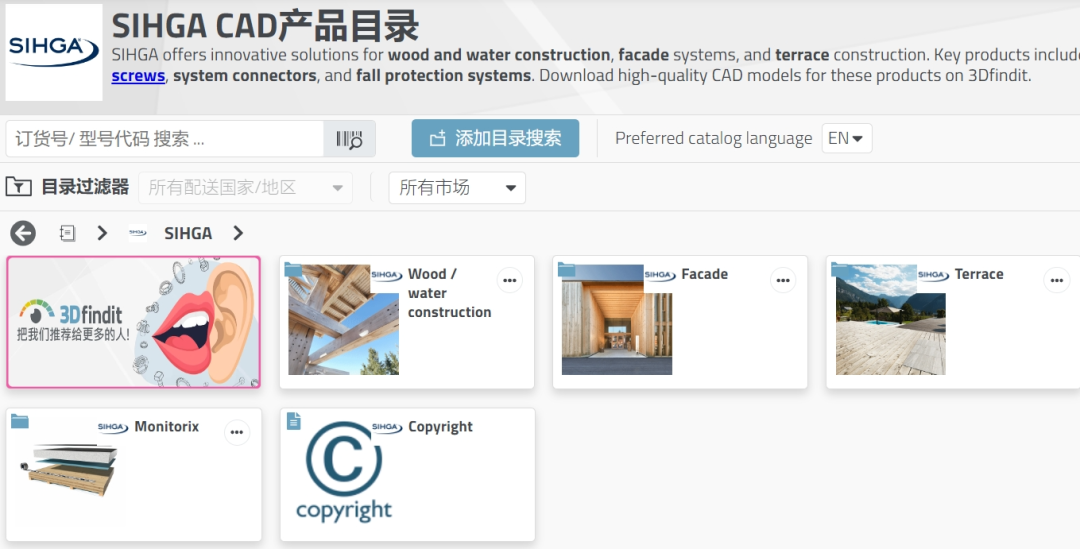Click the 添加目录搜索 button
This screenshot has width=1080, height=549.
coord(495,138)
